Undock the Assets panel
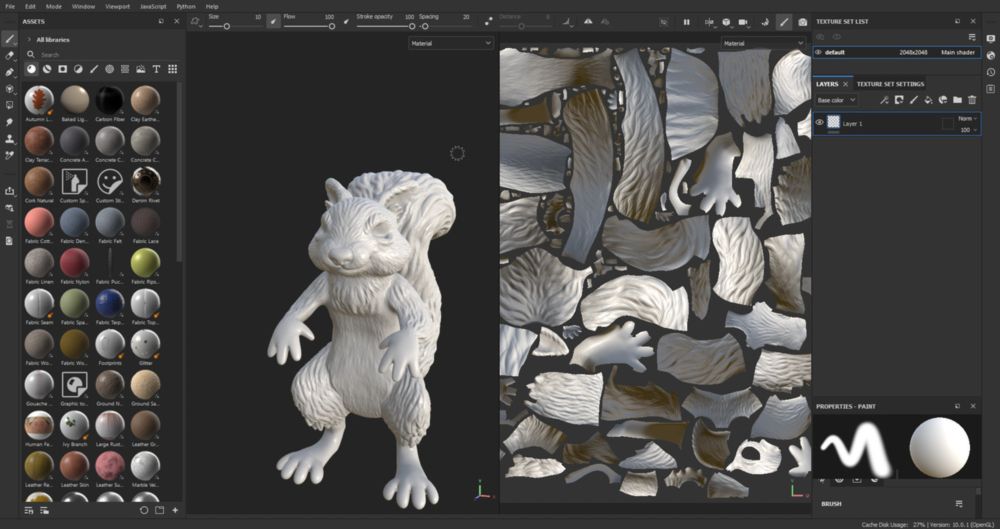1000x529 pixels. pyautogui.click(x=161, y=21)
